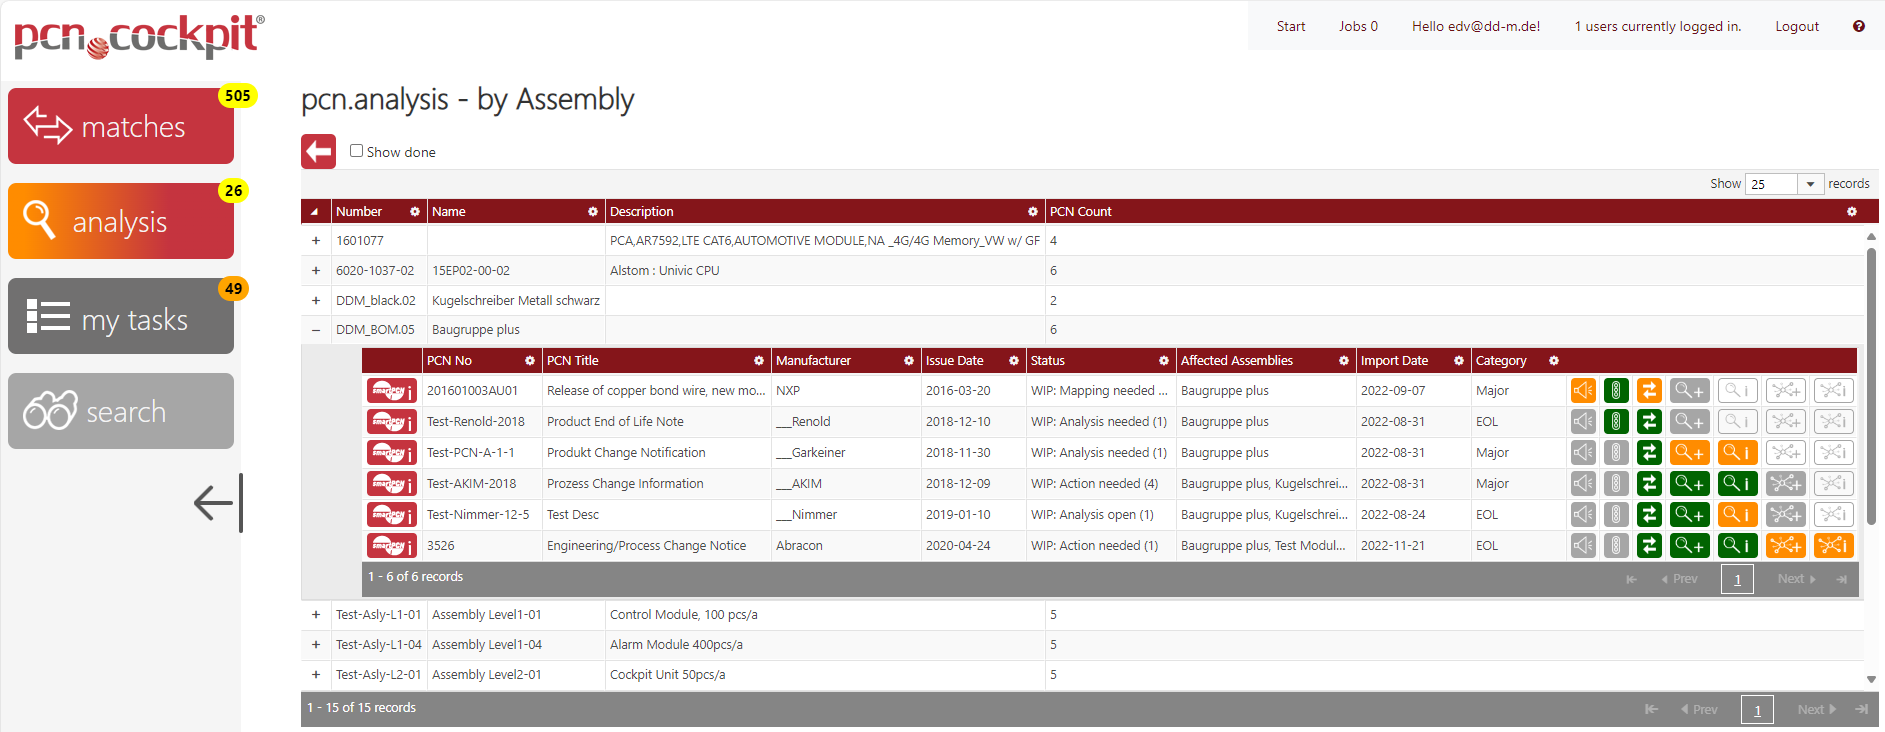This screenshot has width=1885, height=732.
Task: Click the Jobs 0 link in top bar
Action: pos(1358,26)
